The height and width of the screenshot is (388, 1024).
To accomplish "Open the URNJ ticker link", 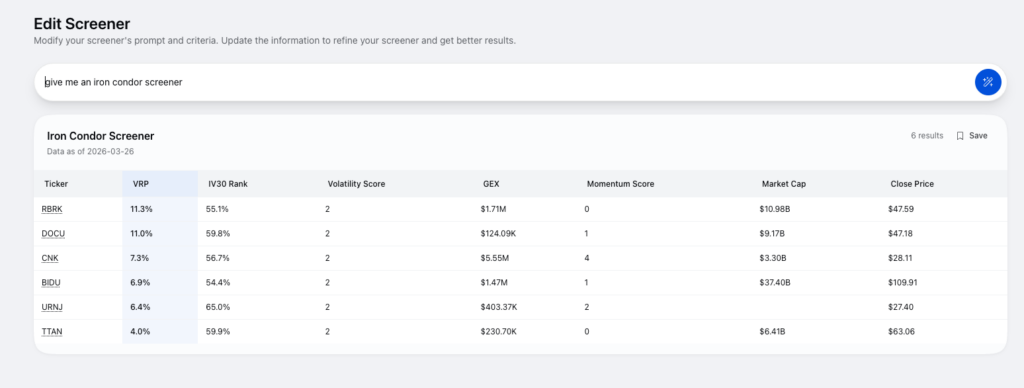I will pos(52,307).
